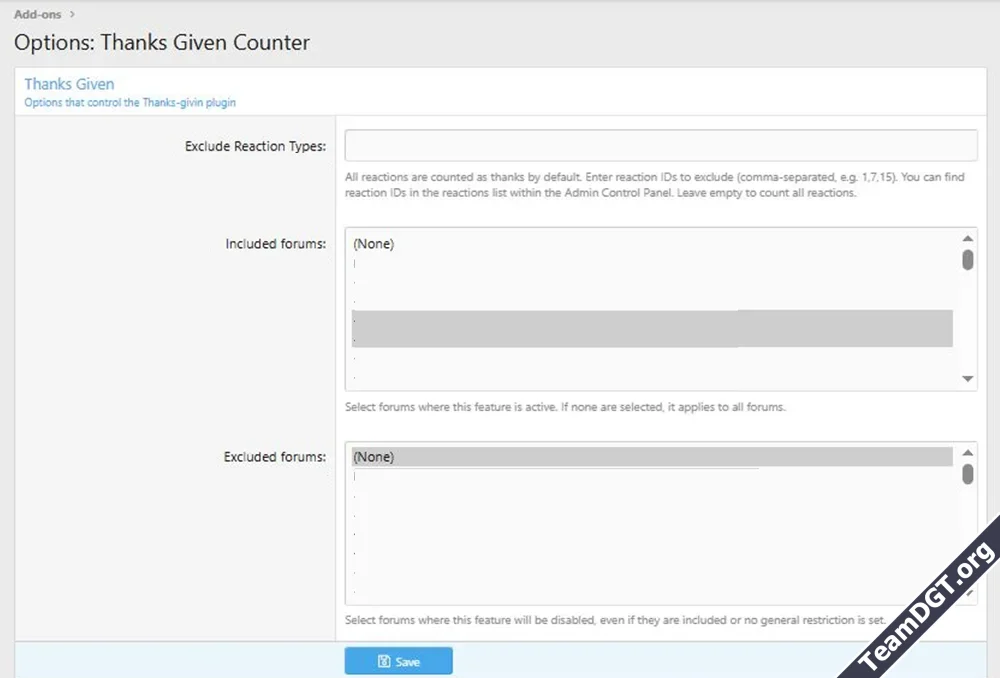
Task: Click the plugin options subtitle under Thanks Given
Action: click(x=130, y=102)
